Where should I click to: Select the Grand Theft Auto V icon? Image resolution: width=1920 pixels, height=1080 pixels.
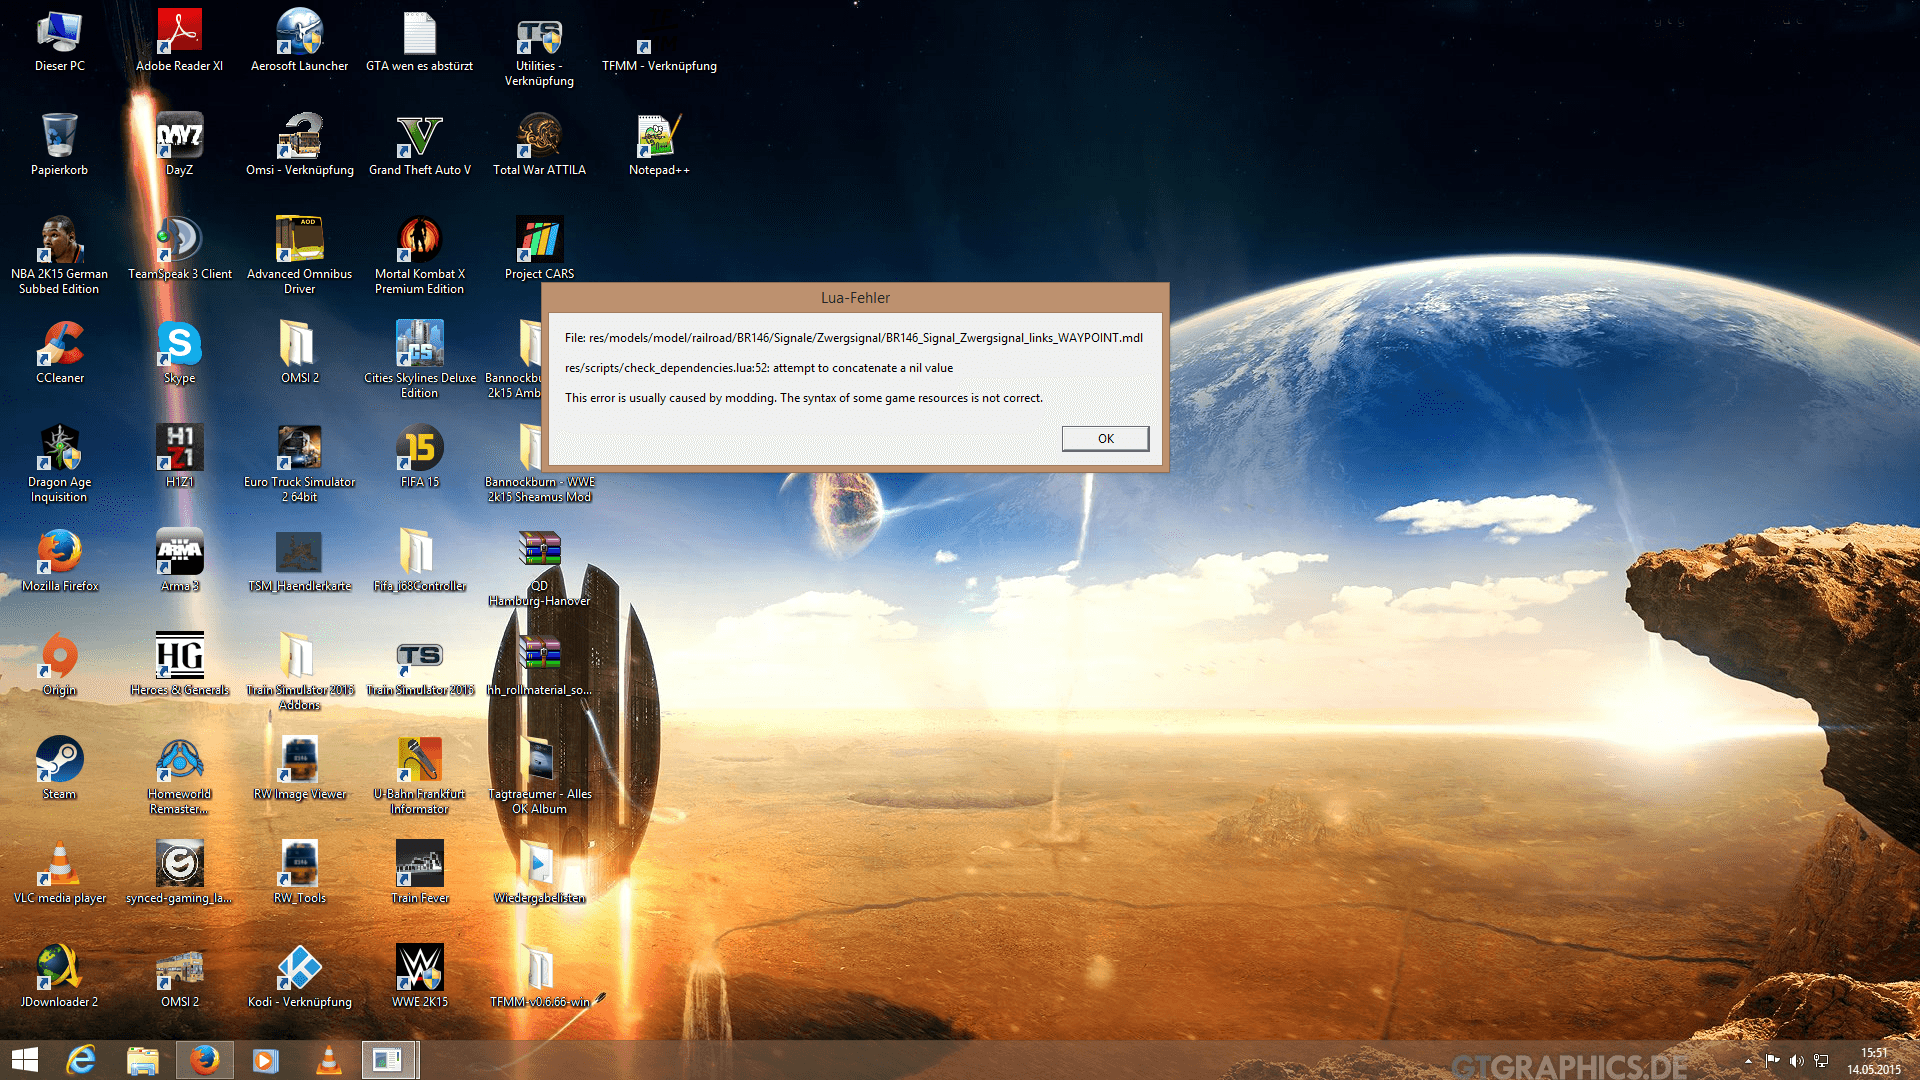point(420,146)
